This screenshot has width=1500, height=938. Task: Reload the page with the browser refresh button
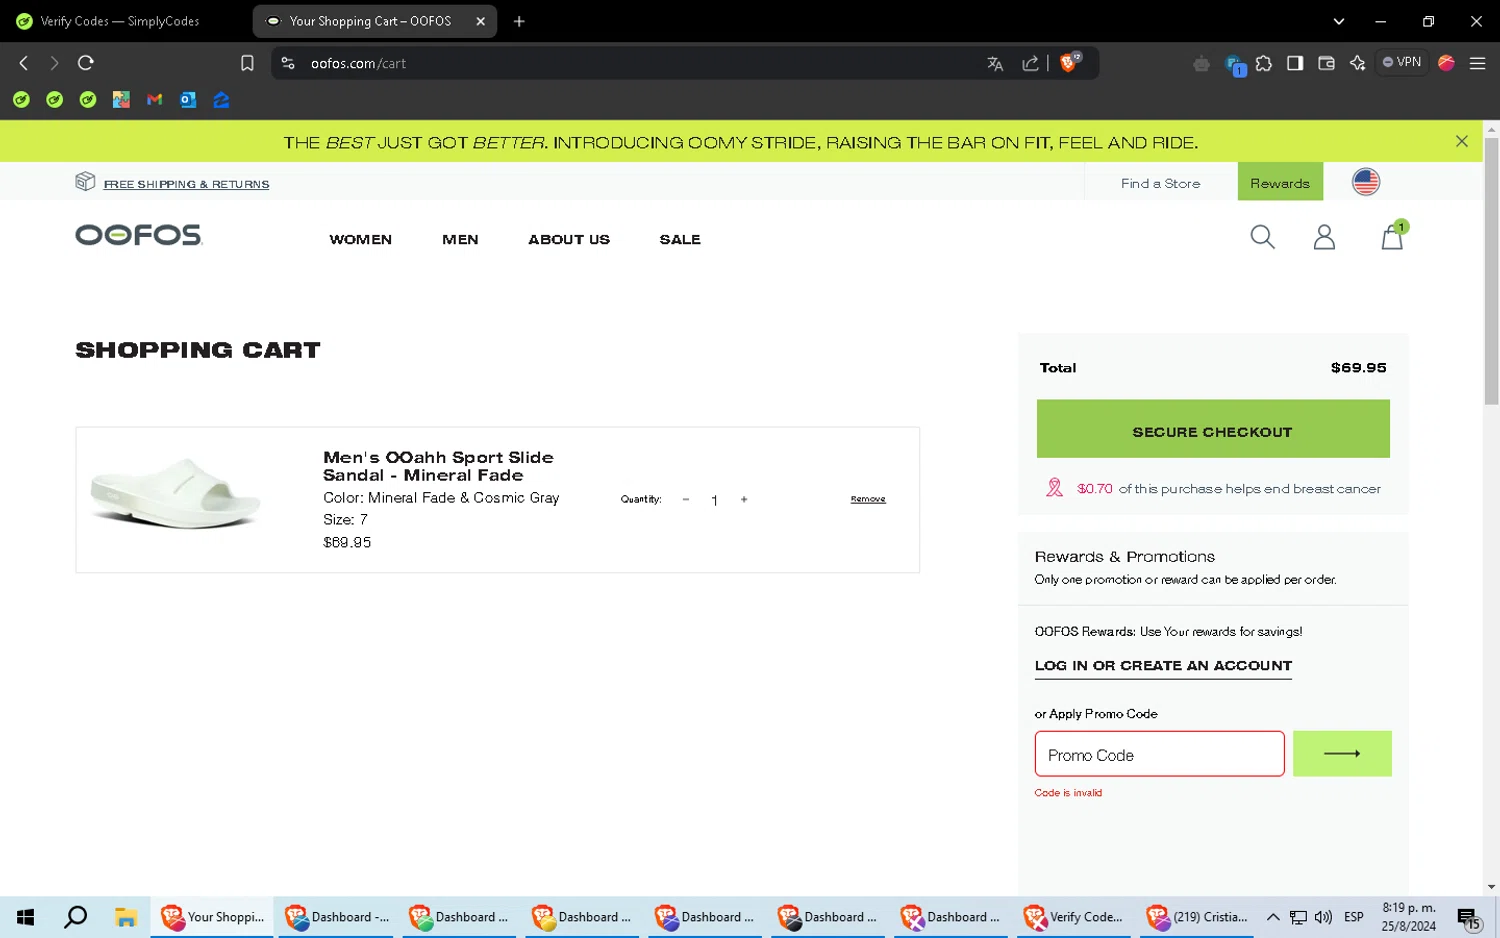click(x=86, y=63)
